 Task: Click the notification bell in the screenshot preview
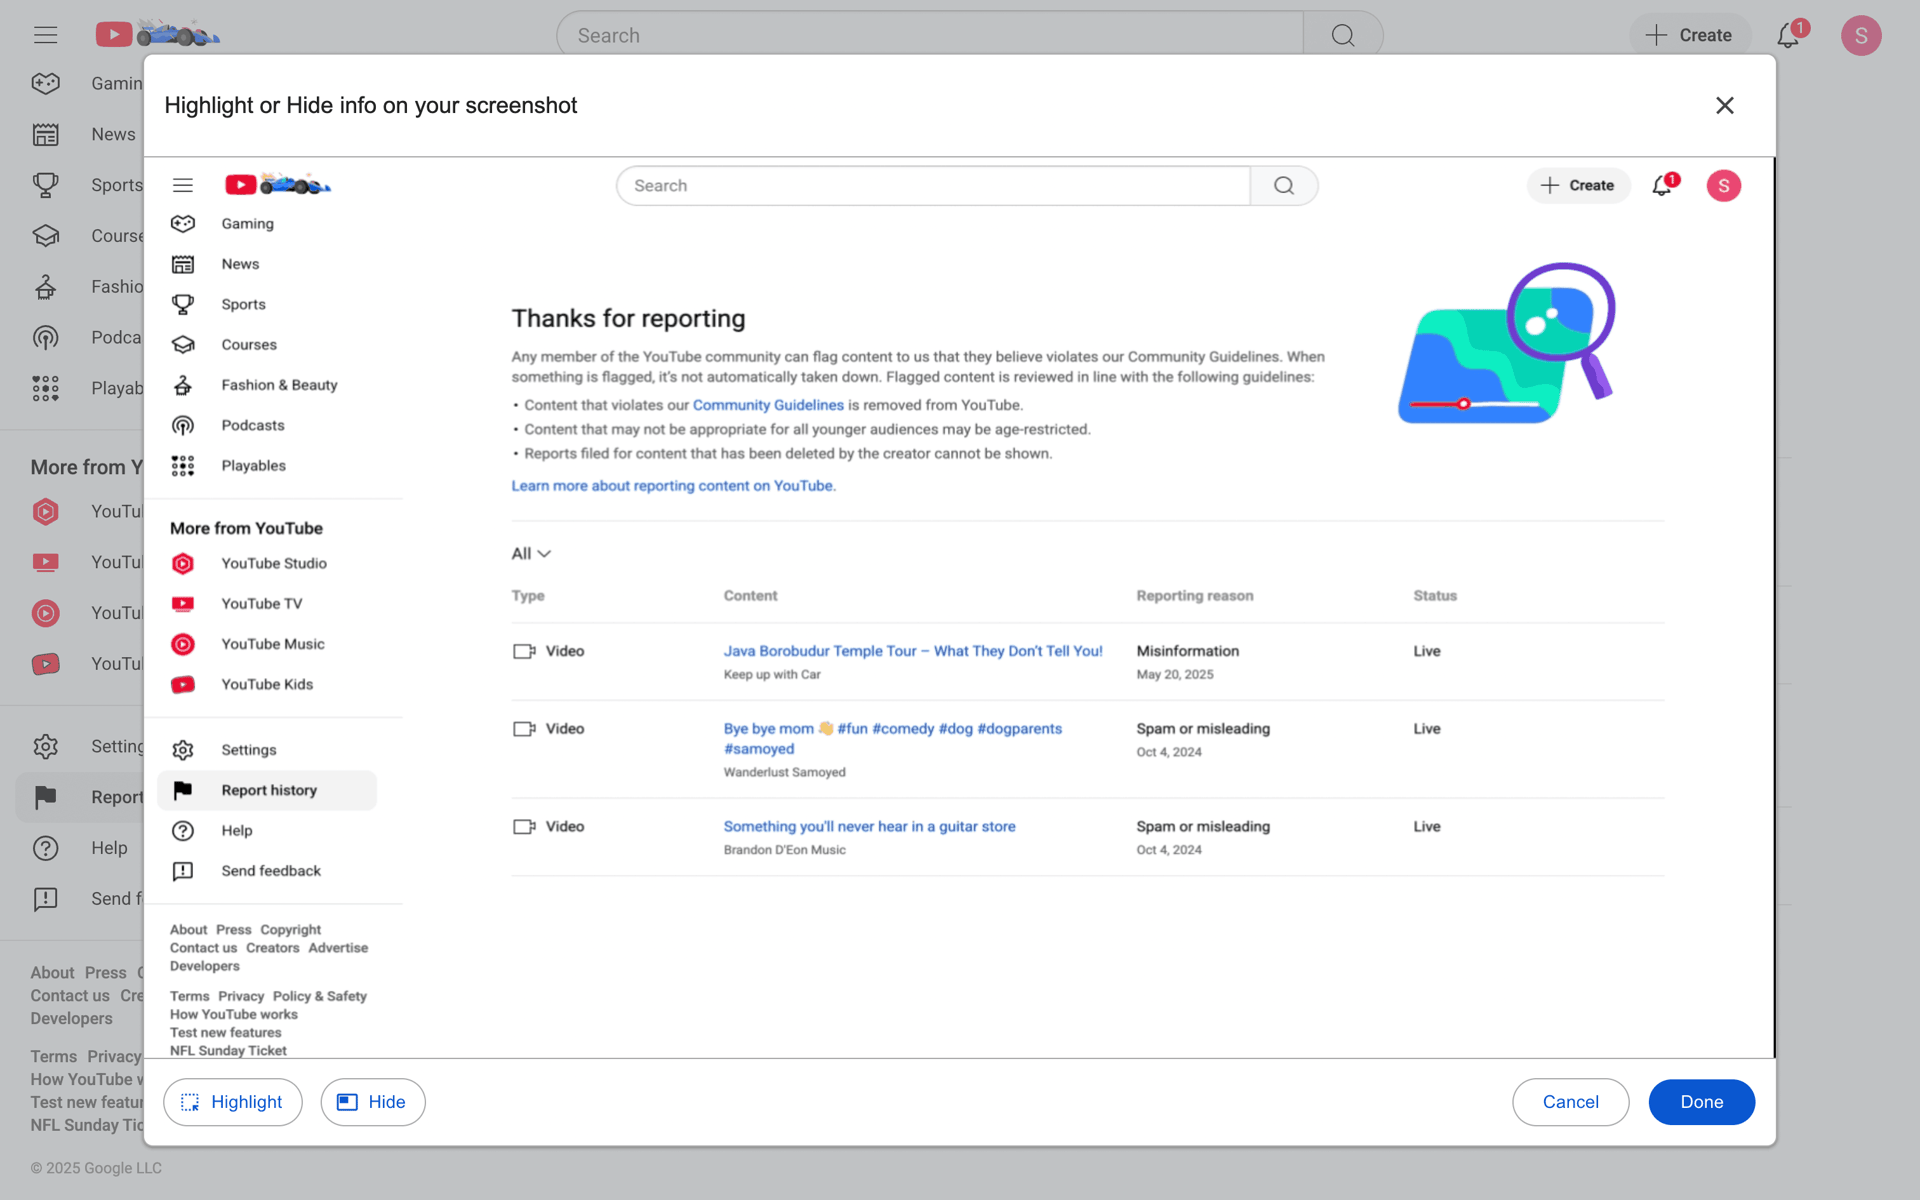(1662, 186)
